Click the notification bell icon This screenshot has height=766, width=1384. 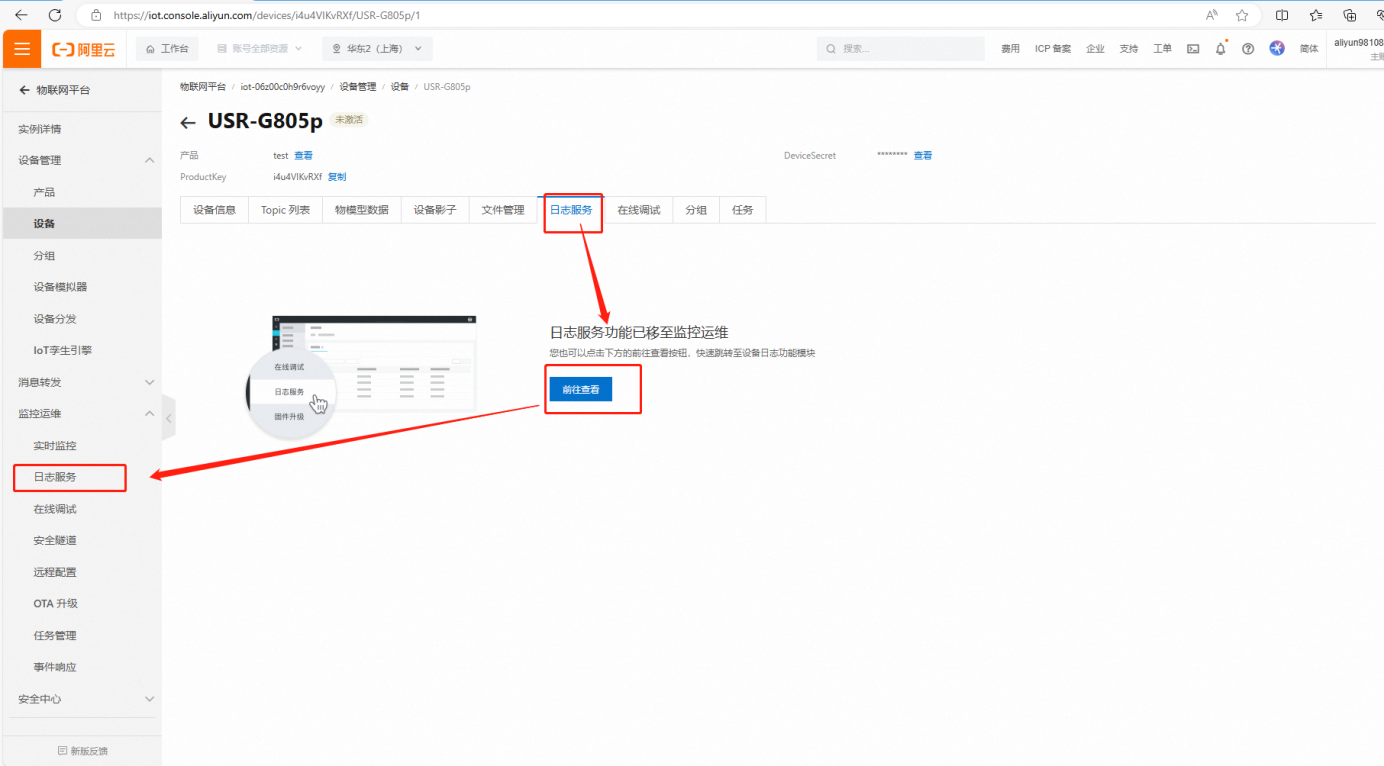pyautogui.click(x=1220, y=49)
